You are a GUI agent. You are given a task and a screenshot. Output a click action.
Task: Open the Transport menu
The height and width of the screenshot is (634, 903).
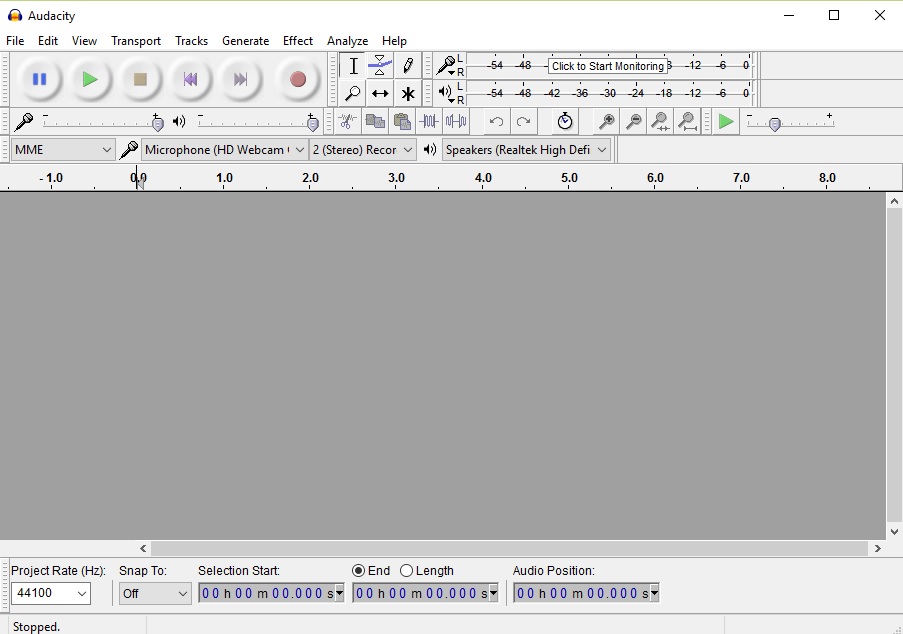pos(136,41)
